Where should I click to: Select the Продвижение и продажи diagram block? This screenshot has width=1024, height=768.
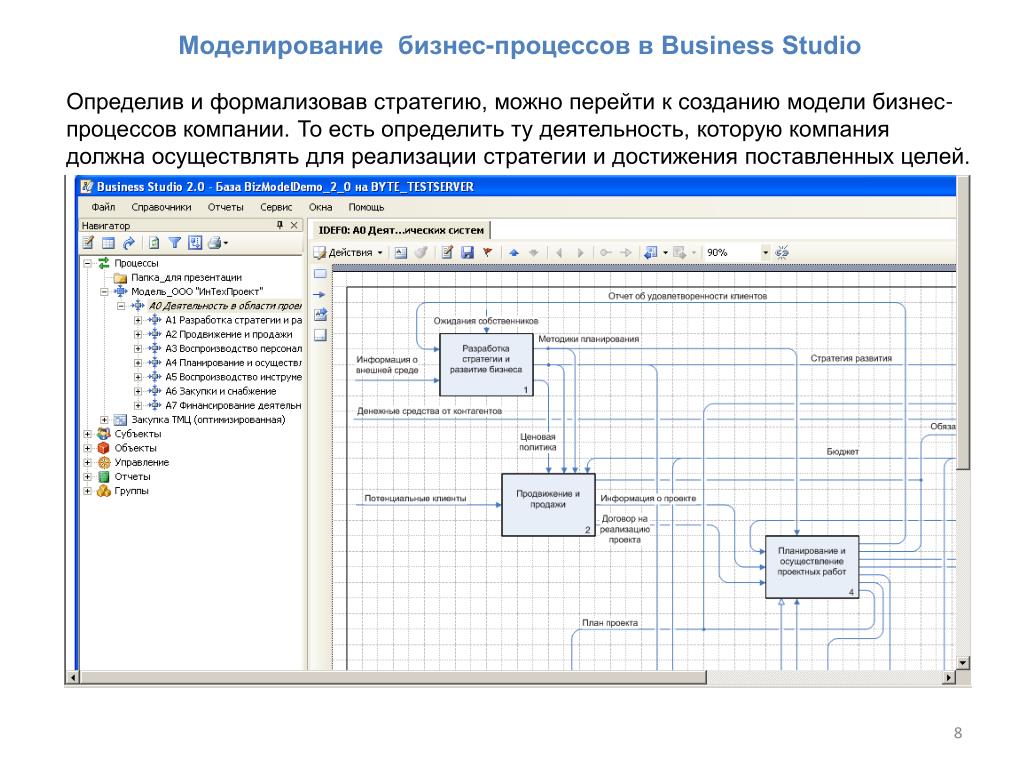pos(548,505)
